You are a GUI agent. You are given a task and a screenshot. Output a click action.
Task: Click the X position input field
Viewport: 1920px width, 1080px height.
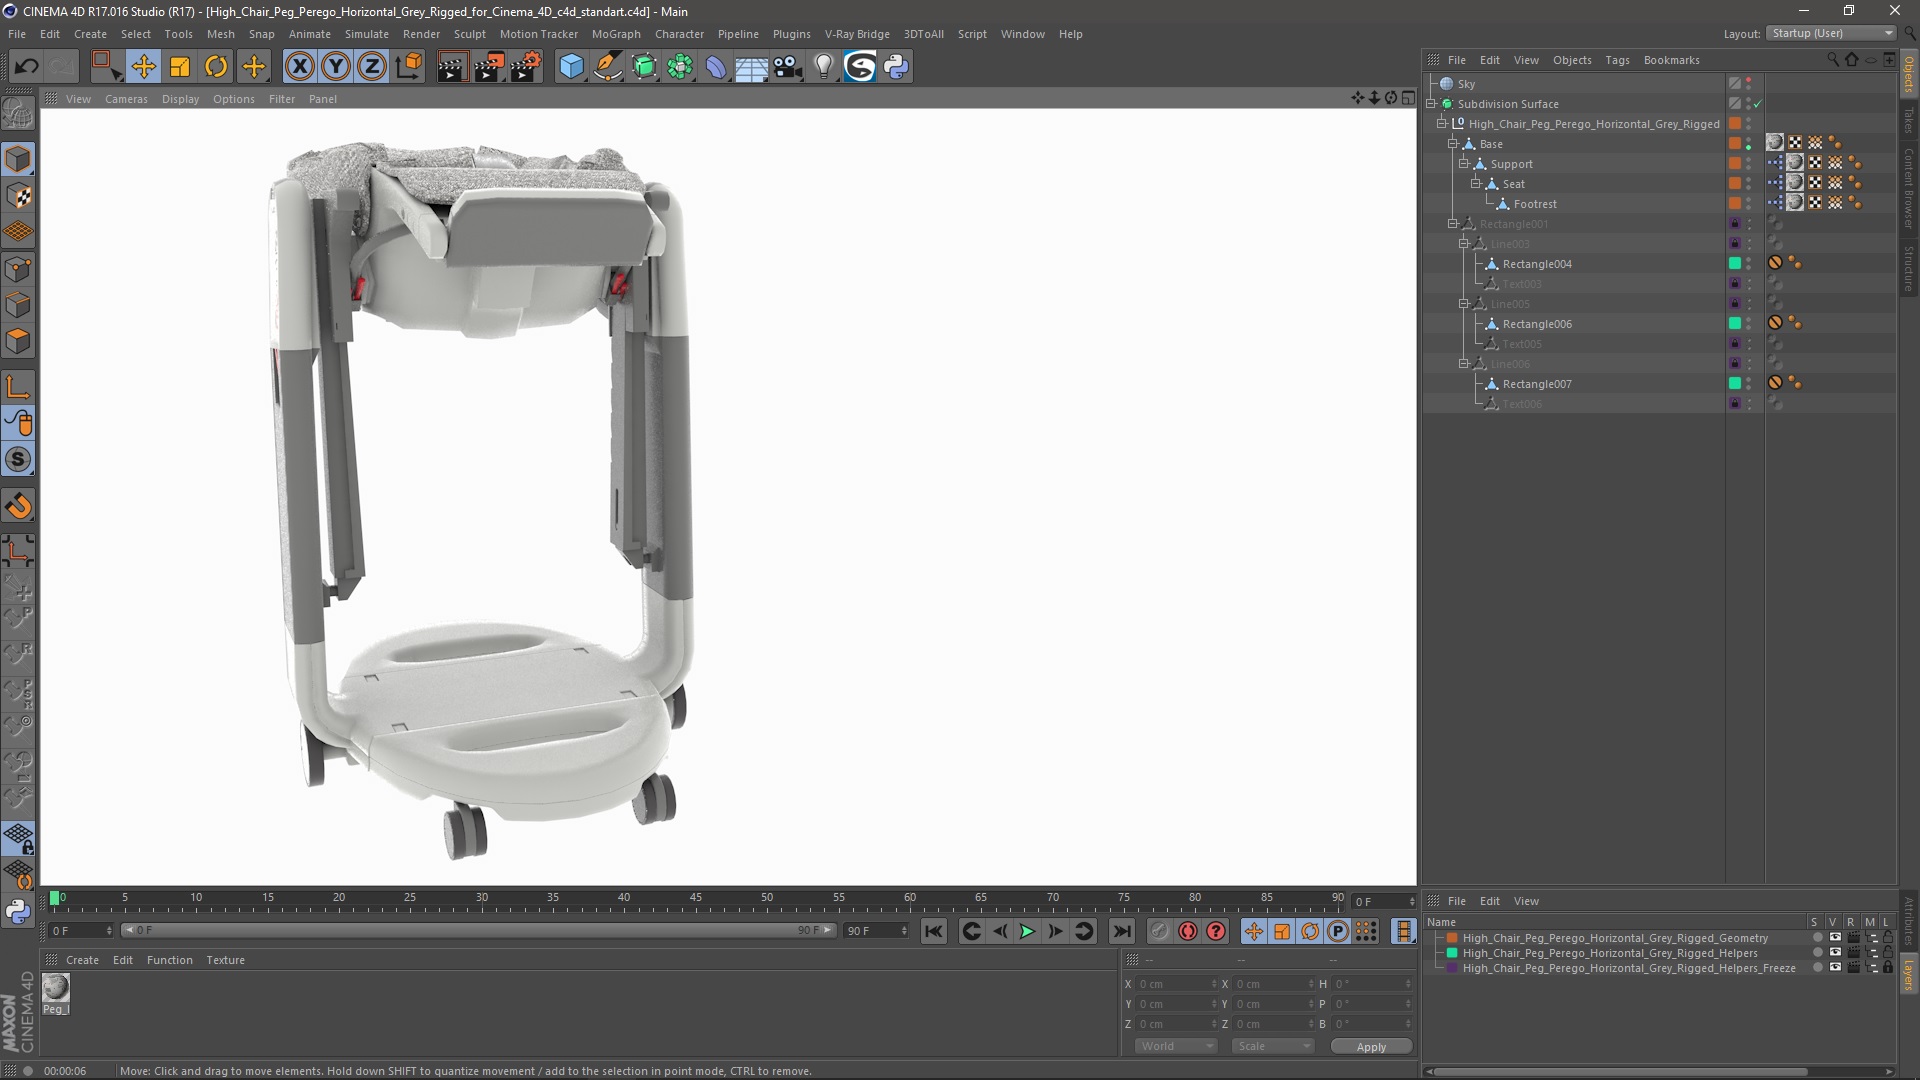pos(1176,984)
